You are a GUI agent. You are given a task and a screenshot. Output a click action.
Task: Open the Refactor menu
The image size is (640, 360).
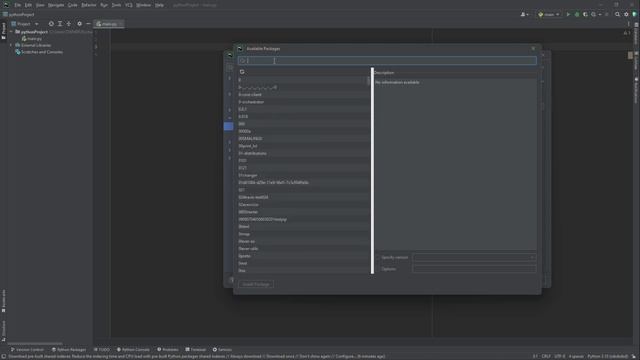click(89, 5)
